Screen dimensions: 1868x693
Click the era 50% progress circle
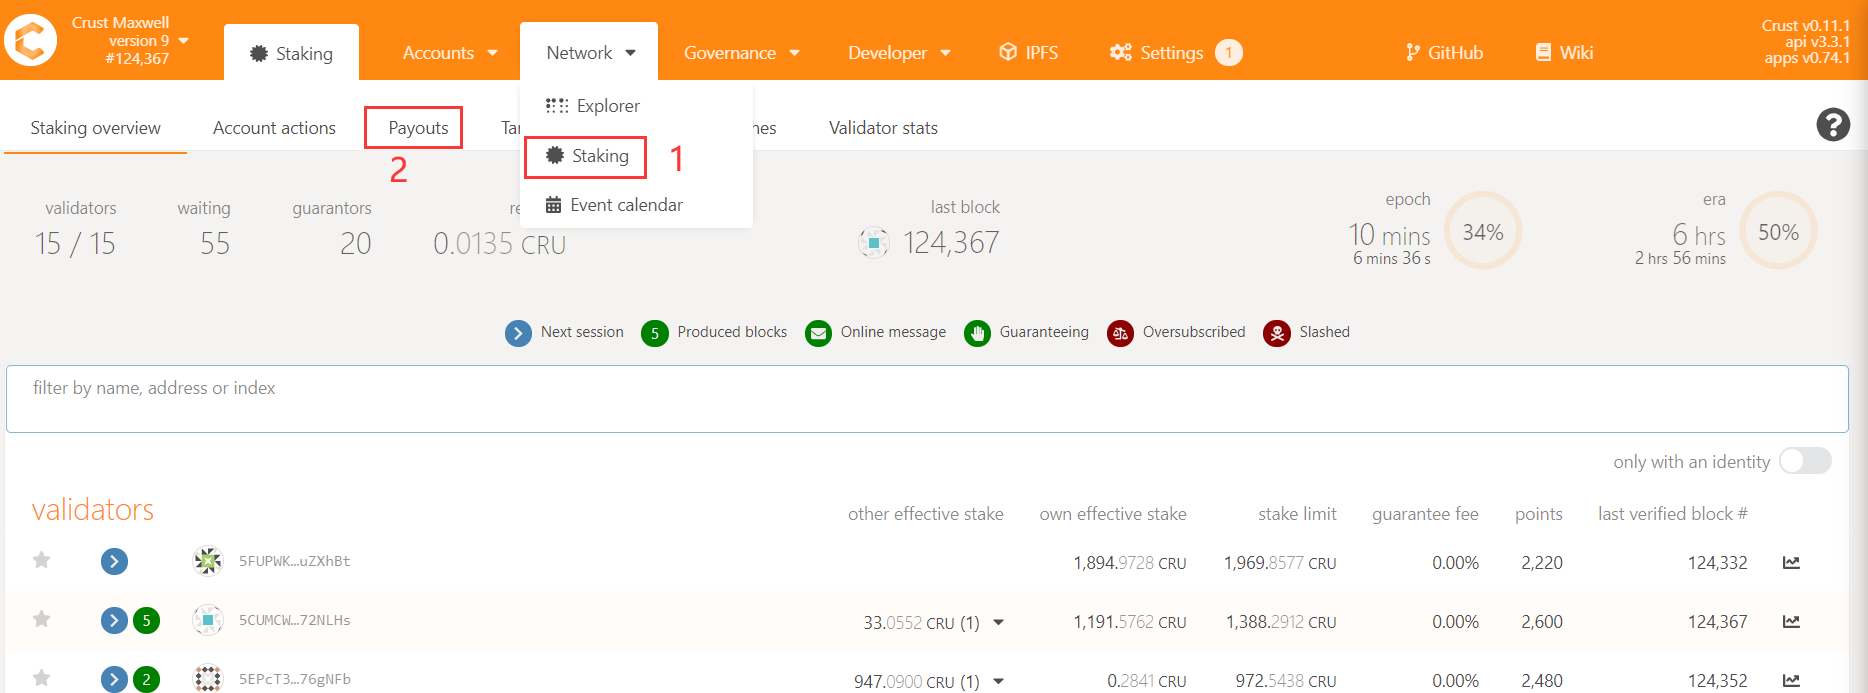point(1778,232)
